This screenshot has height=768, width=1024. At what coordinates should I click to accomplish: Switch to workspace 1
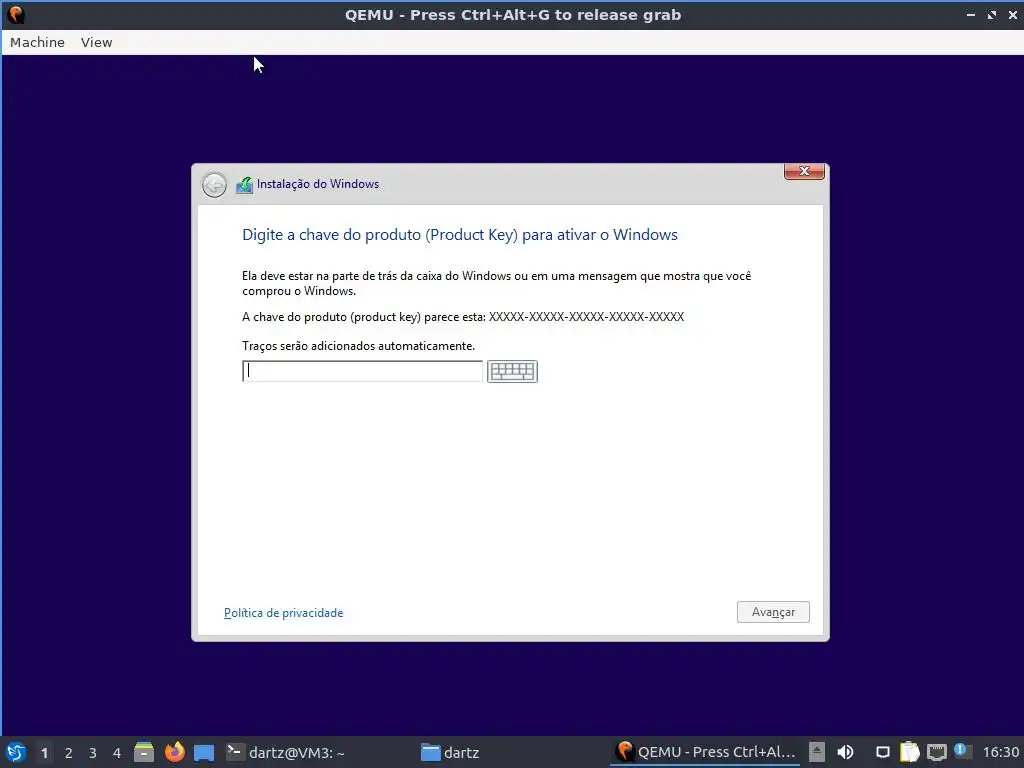(x=44, y=753)
